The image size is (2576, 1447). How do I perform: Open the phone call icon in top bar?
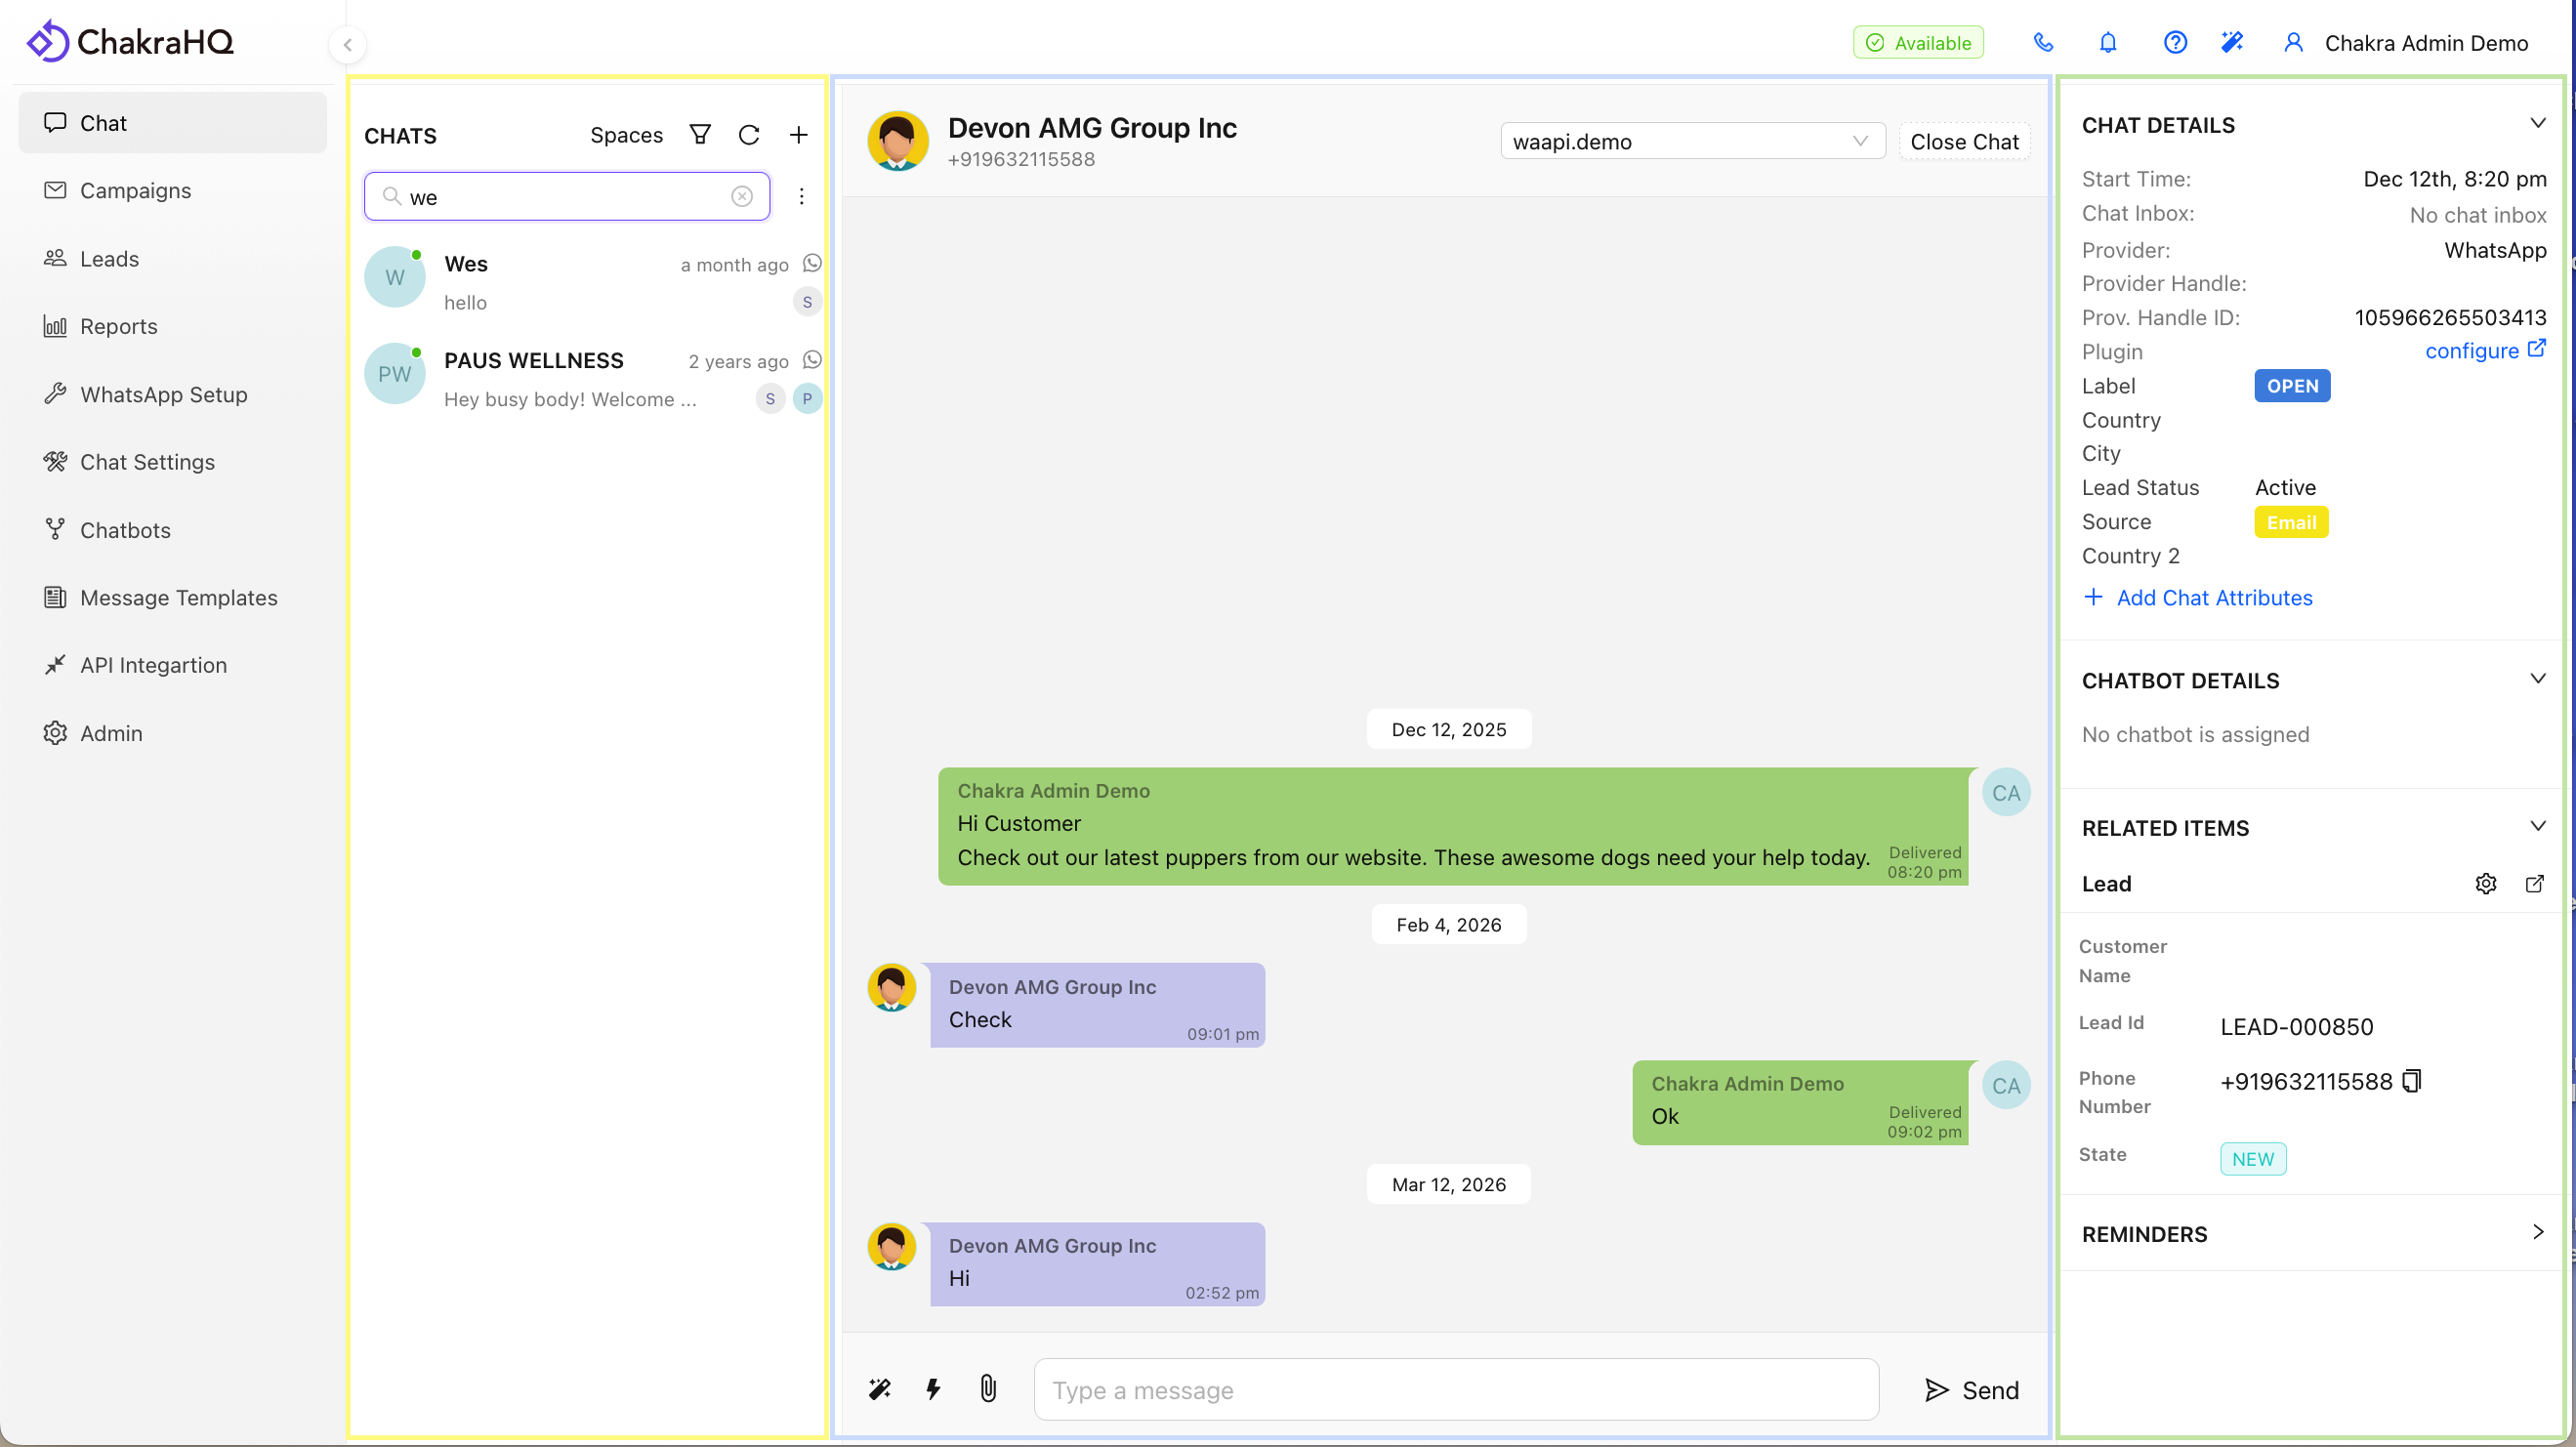(x=2043, y=42)
